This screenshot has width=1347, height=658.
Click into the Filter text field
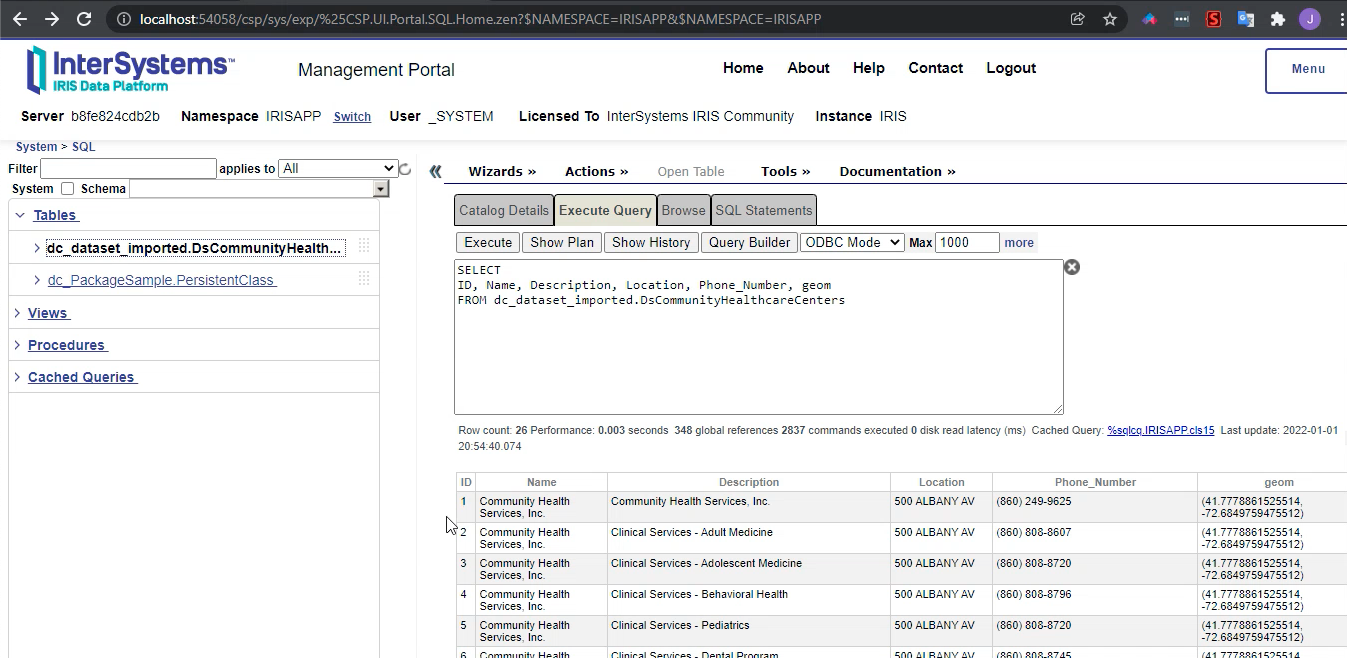click(x=128, y=168)
